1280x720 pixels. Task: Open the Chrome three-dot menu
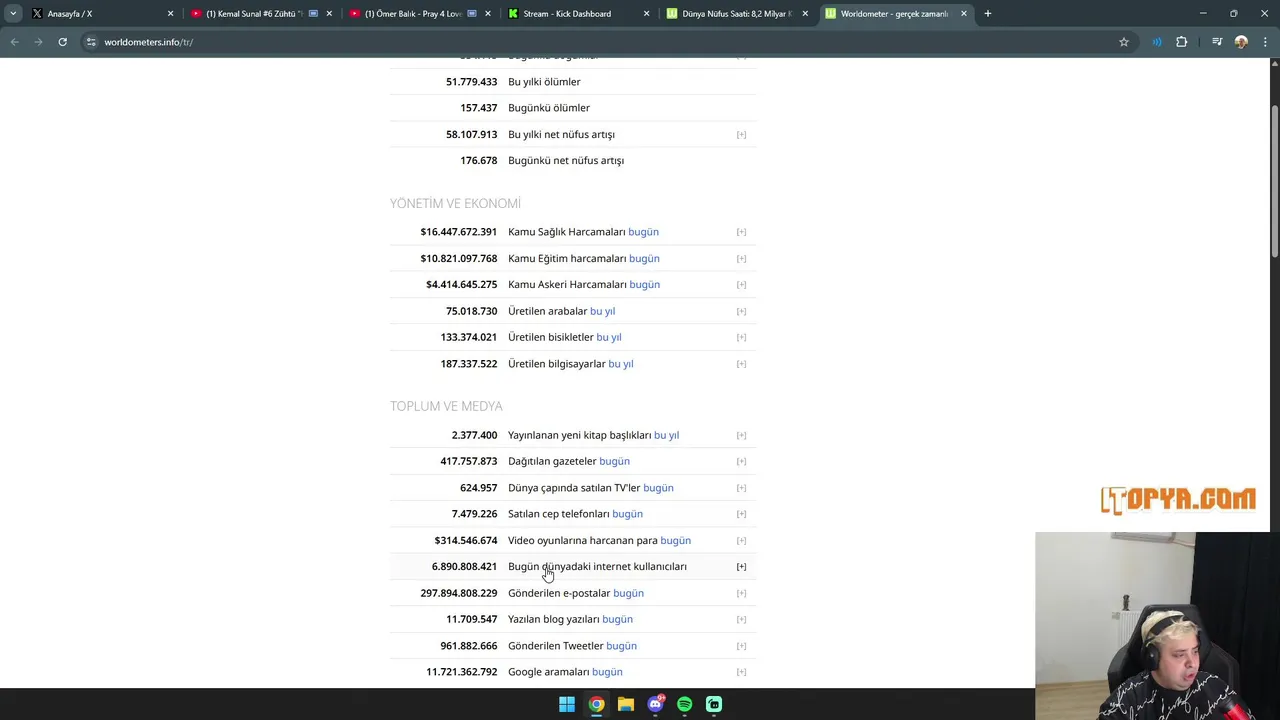[1266, 42]
